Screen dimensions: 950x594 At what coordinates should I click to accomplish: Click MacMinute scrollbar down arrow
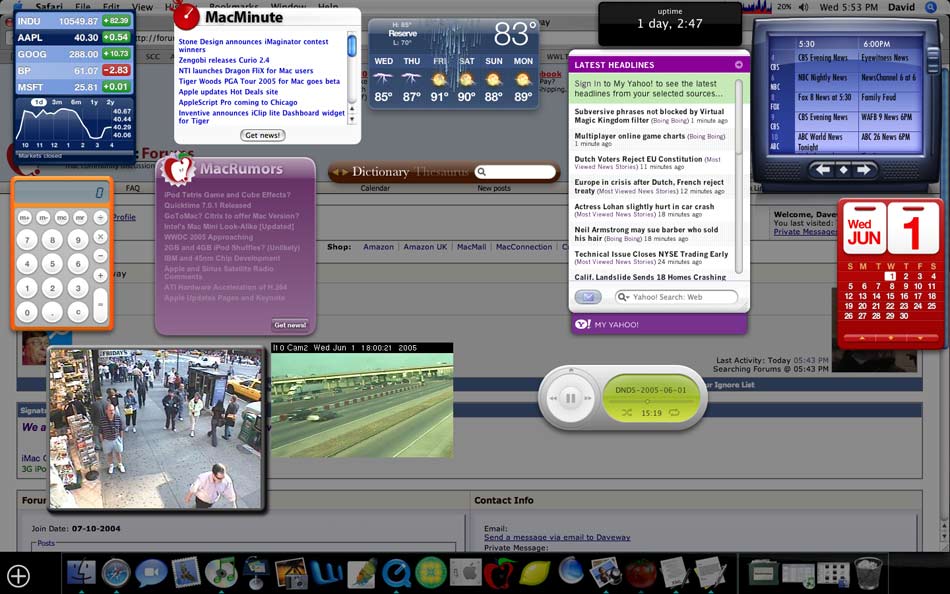point(352,120)
